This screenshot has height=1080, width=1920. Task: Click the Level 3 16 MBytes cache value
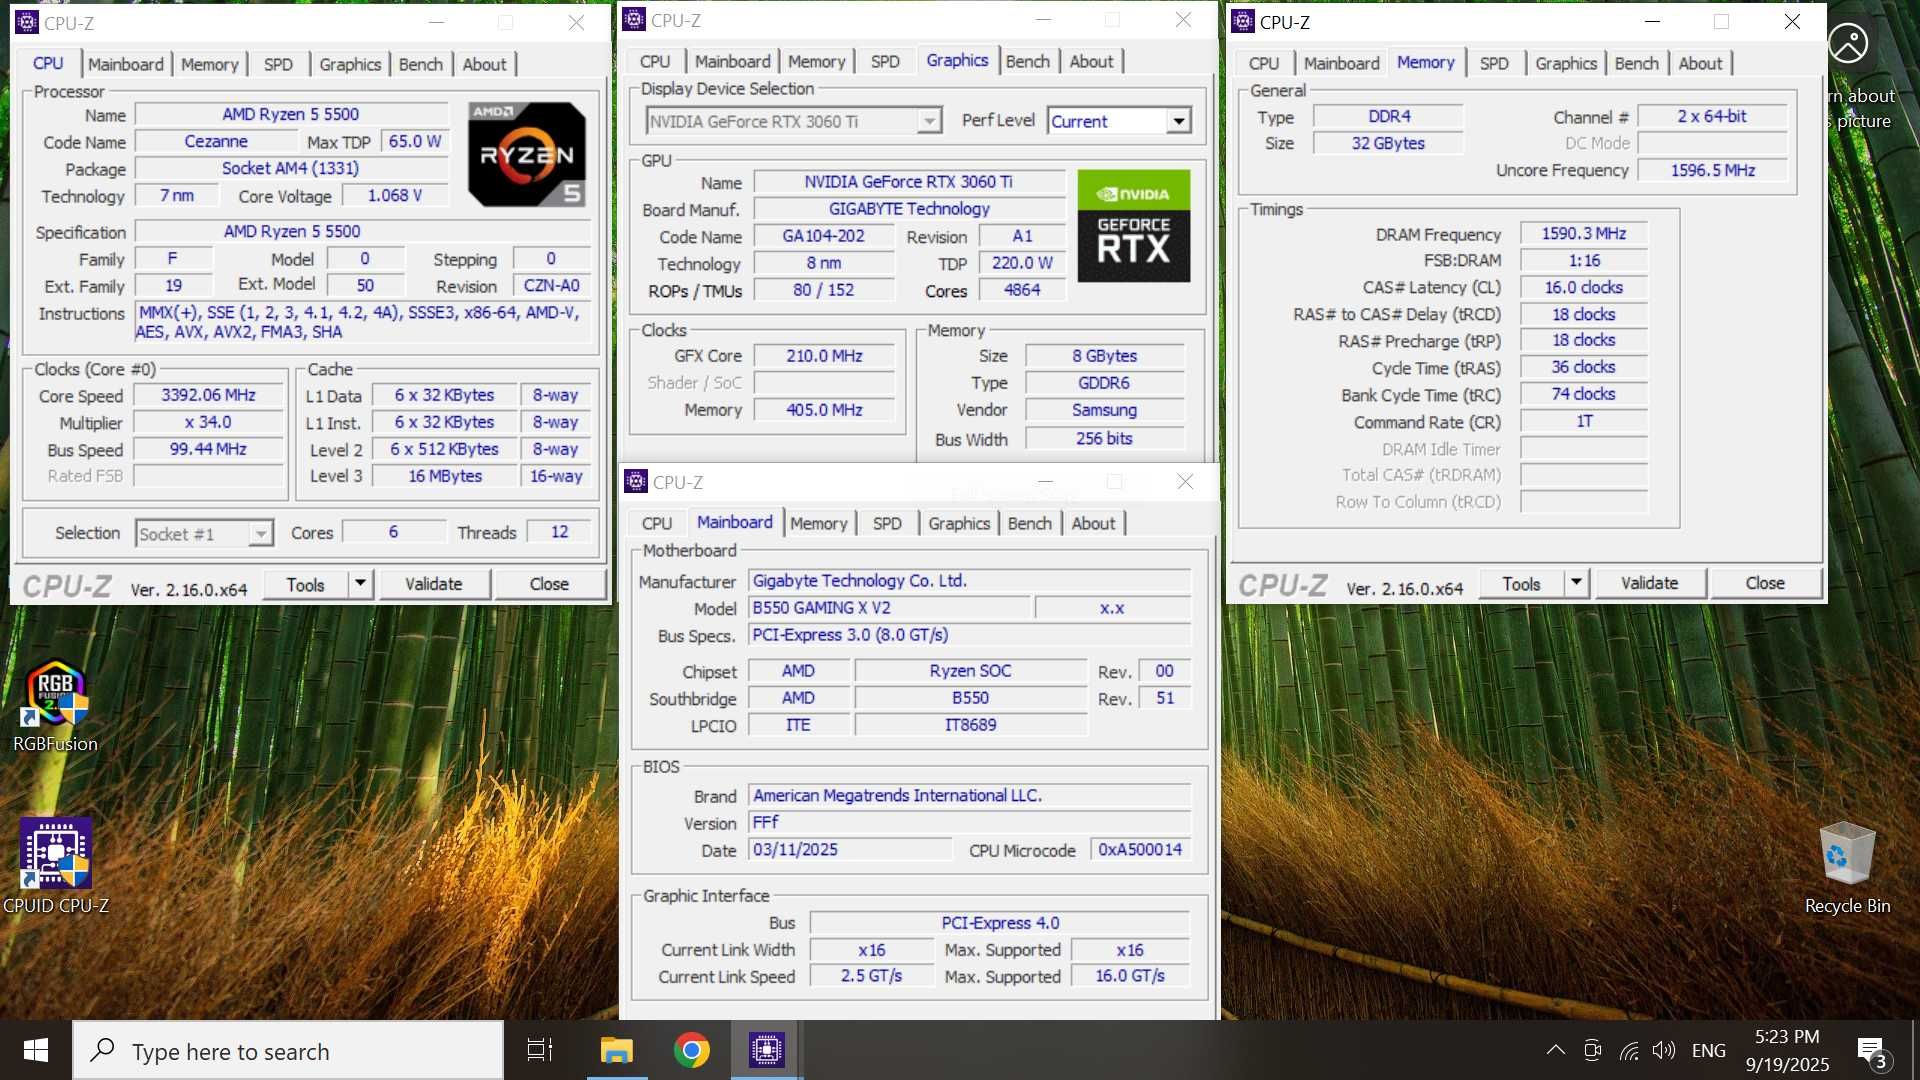(445, 476)
